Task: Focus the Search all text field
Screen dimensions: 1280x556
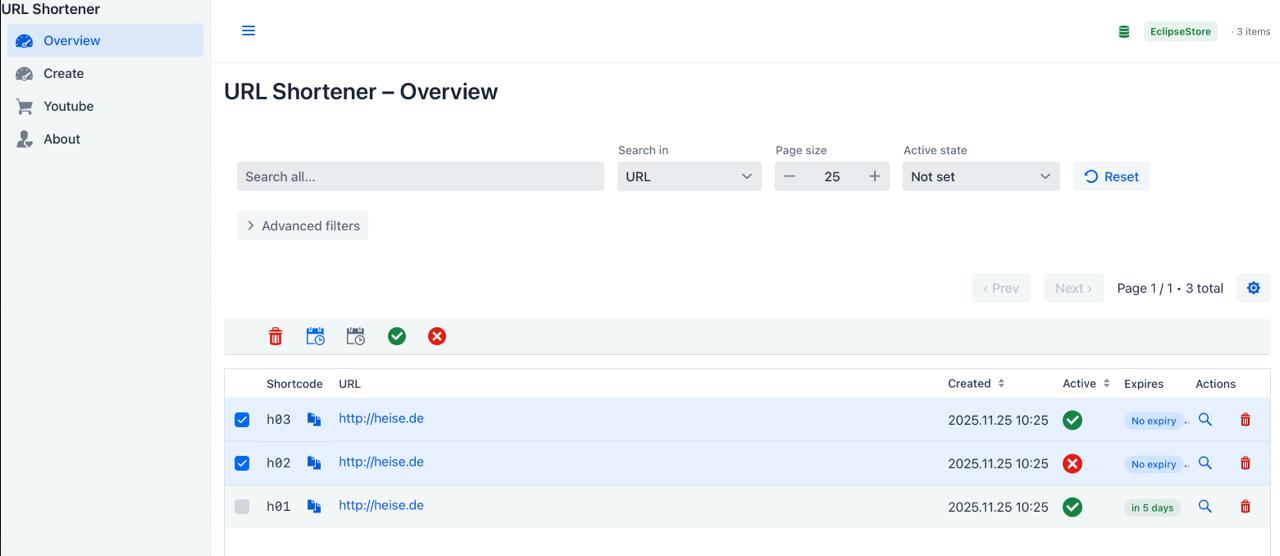Action: tap(420, 177)
